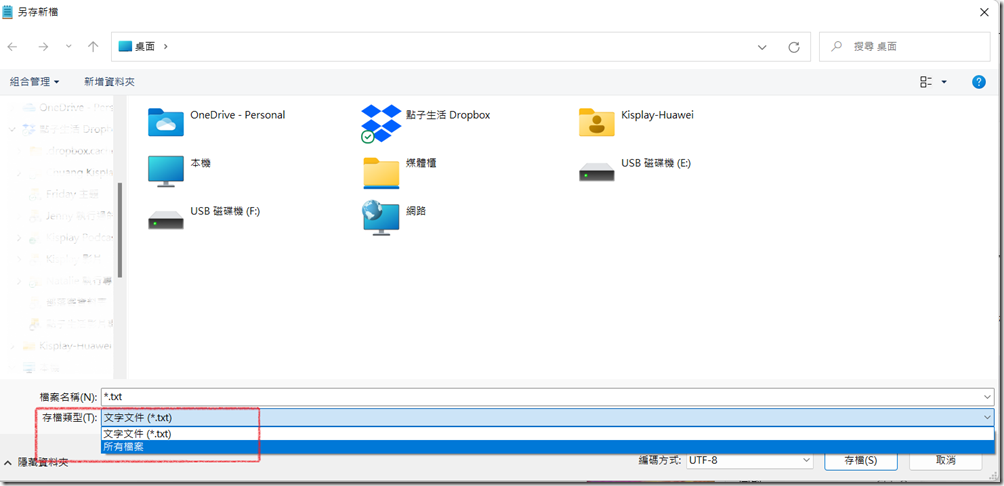Expand the address bar history dropdown
1004x486 pixels.
pyautogui.click(x=762, y=47)
